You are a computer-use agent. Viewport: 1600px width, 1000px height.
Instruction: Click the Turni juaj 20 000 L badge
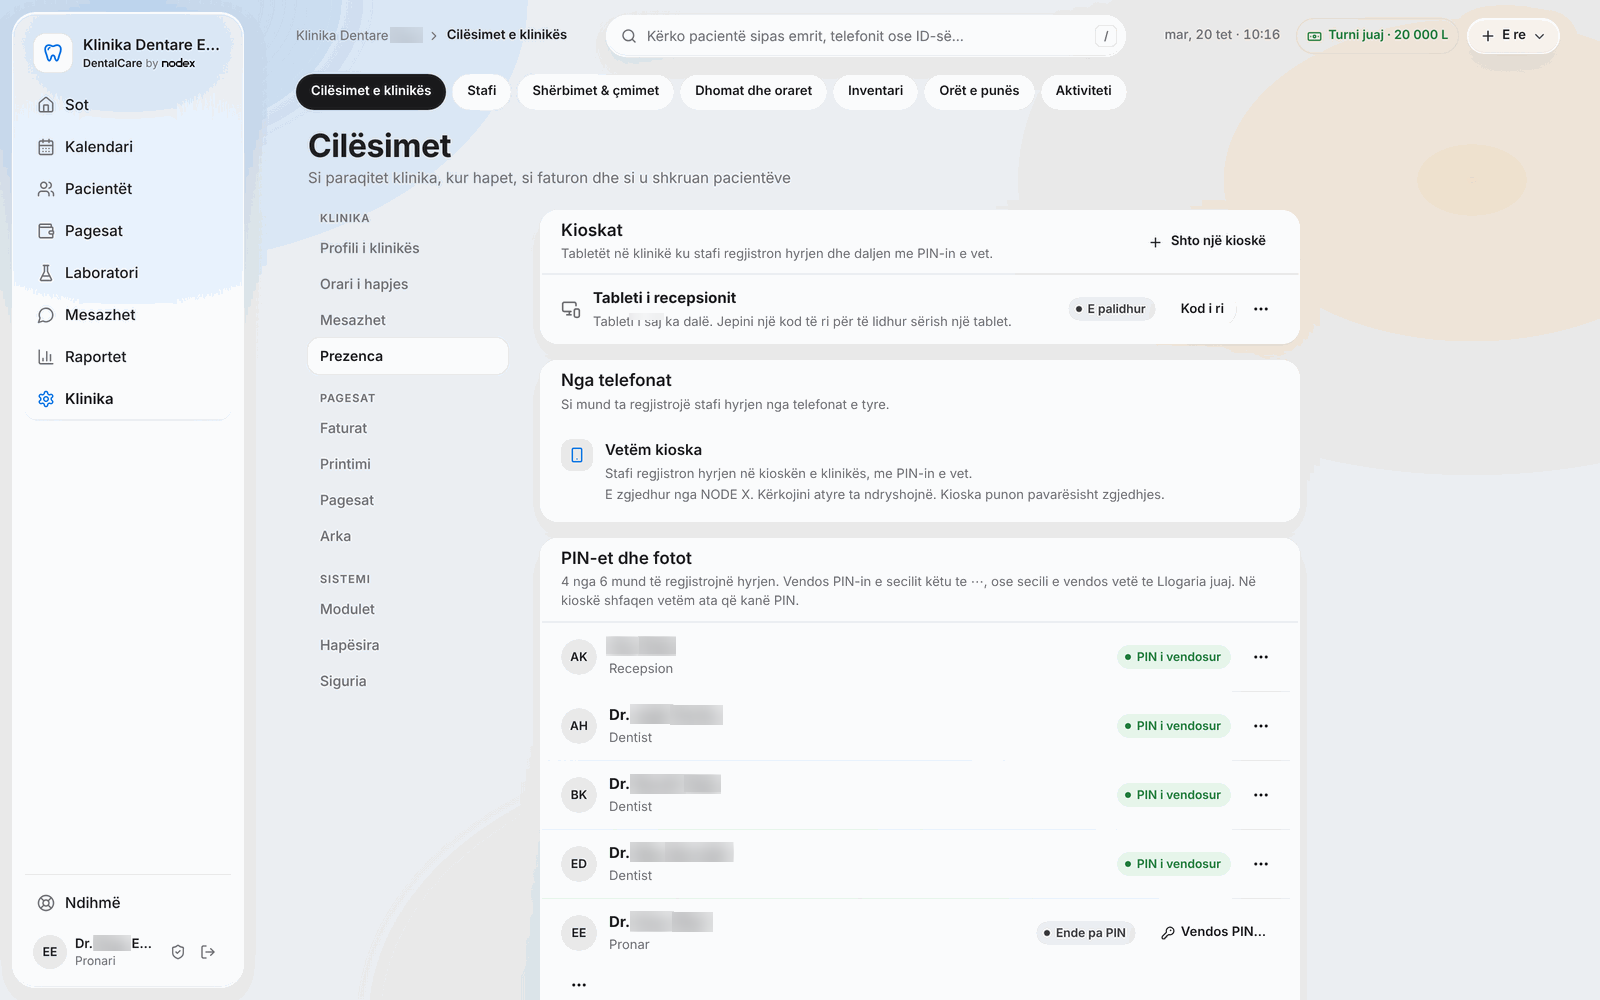coord(1377,35)
